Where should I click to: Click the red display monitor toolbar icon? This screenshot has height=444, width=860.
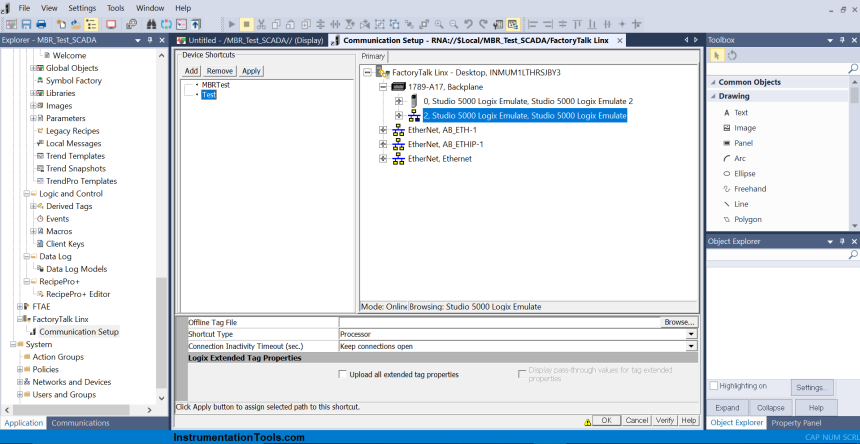tap(111, 24)
